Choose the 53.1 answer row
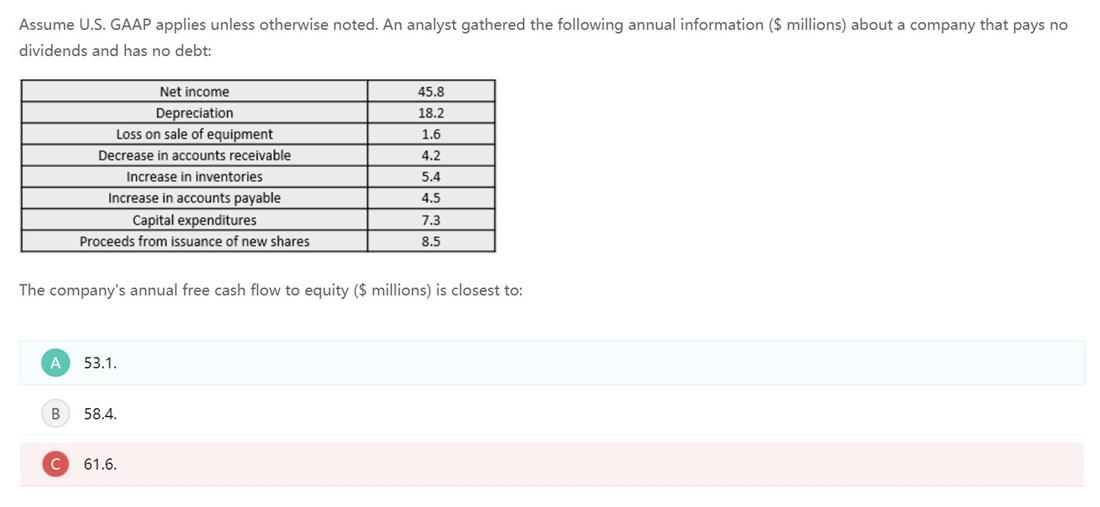This screenshot has width=1100, height=507. coord(551,363)
